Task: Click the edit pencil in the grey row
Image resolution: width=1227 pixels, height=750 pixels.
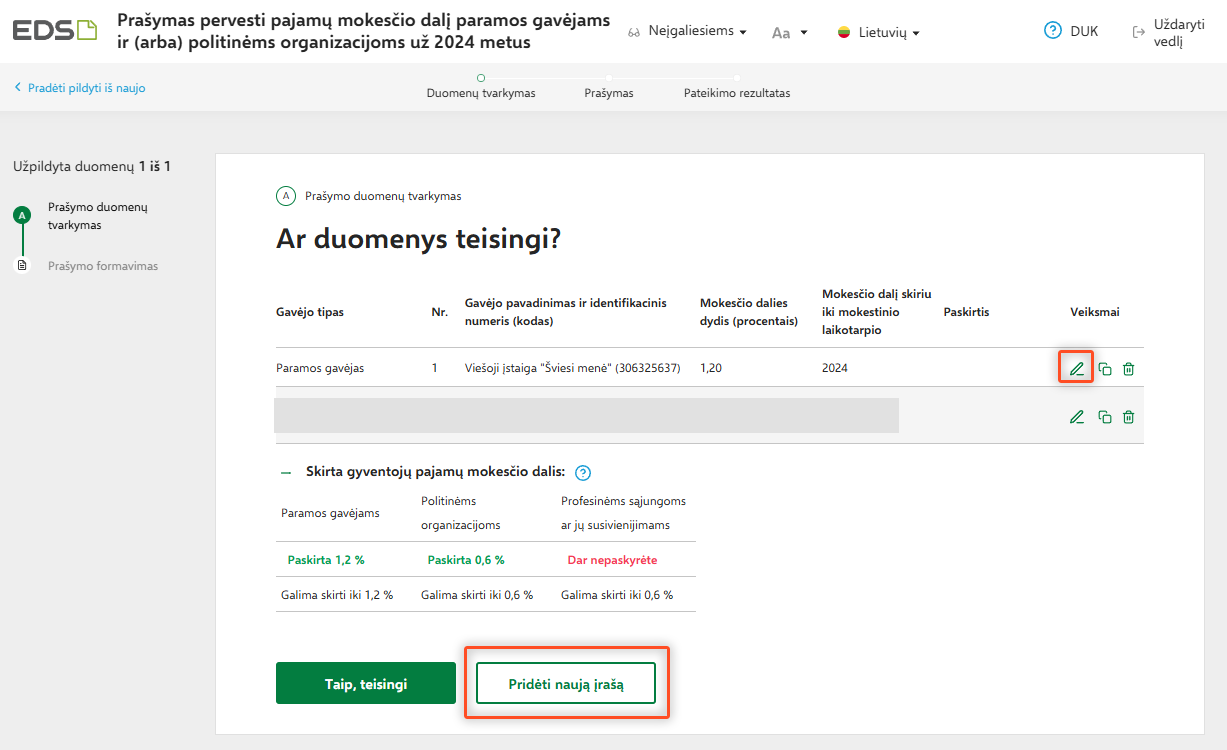Action: coord(1076,417)
